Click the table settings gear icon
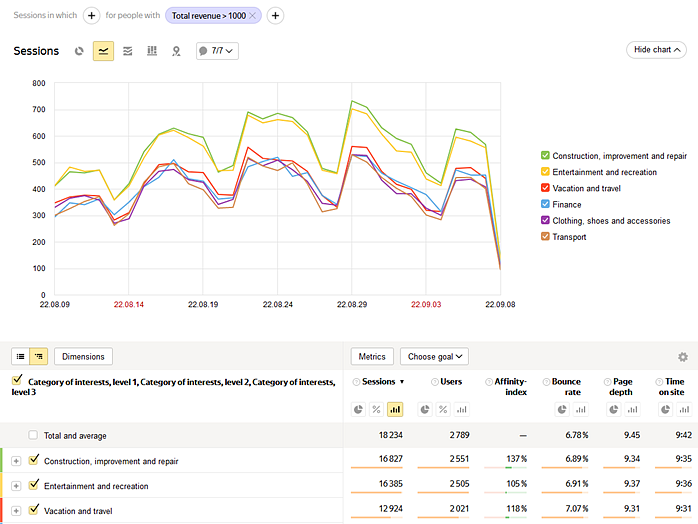This screenshot has height=524, width=698. 683,357
